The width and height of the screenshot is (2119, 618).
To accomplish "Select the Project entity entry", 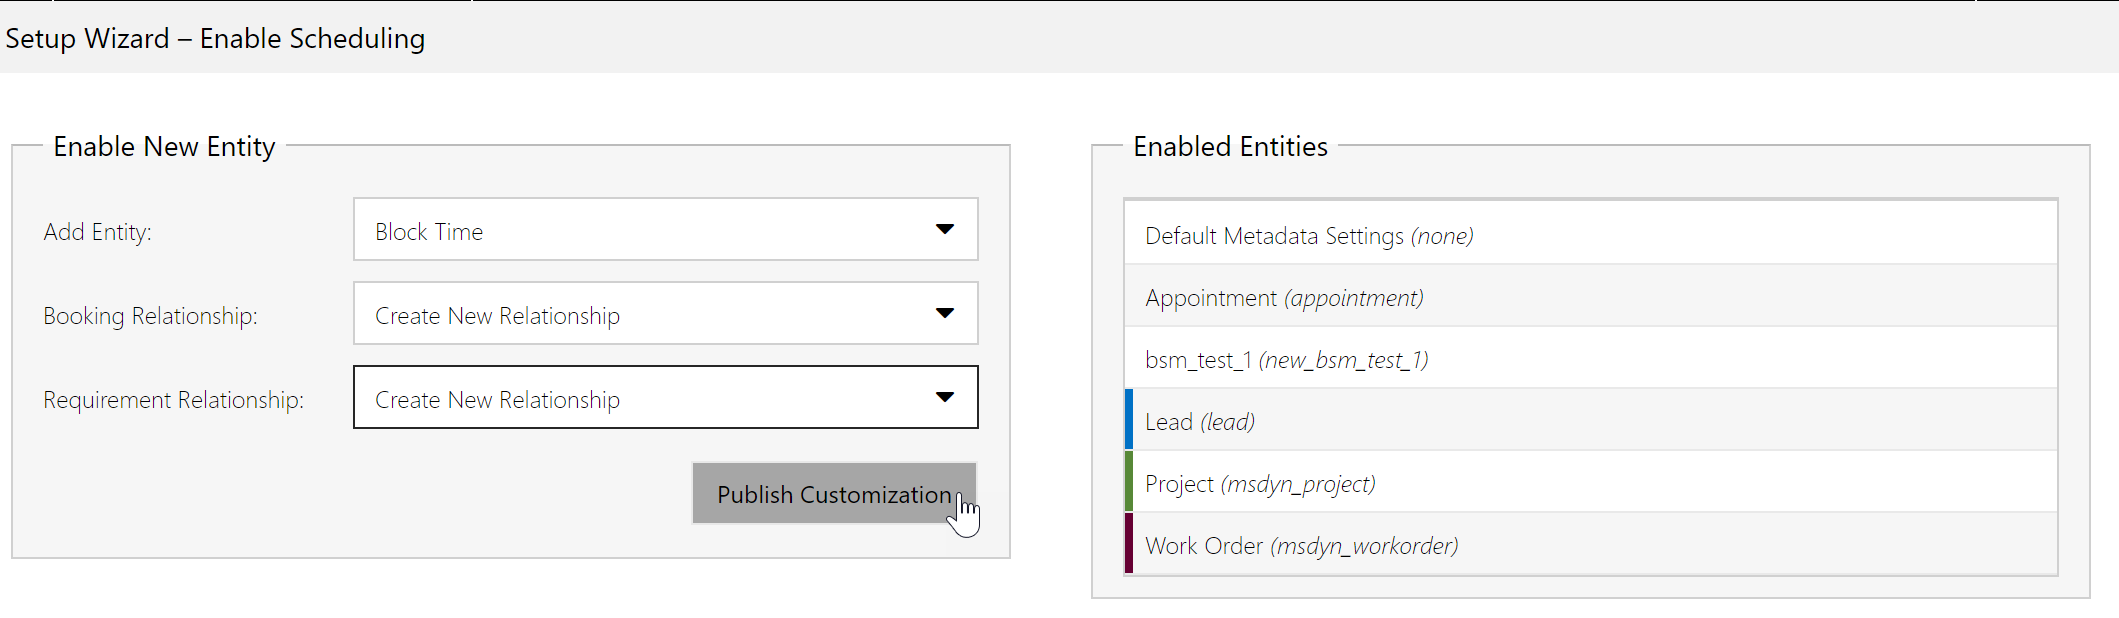I will point(1260,483).
